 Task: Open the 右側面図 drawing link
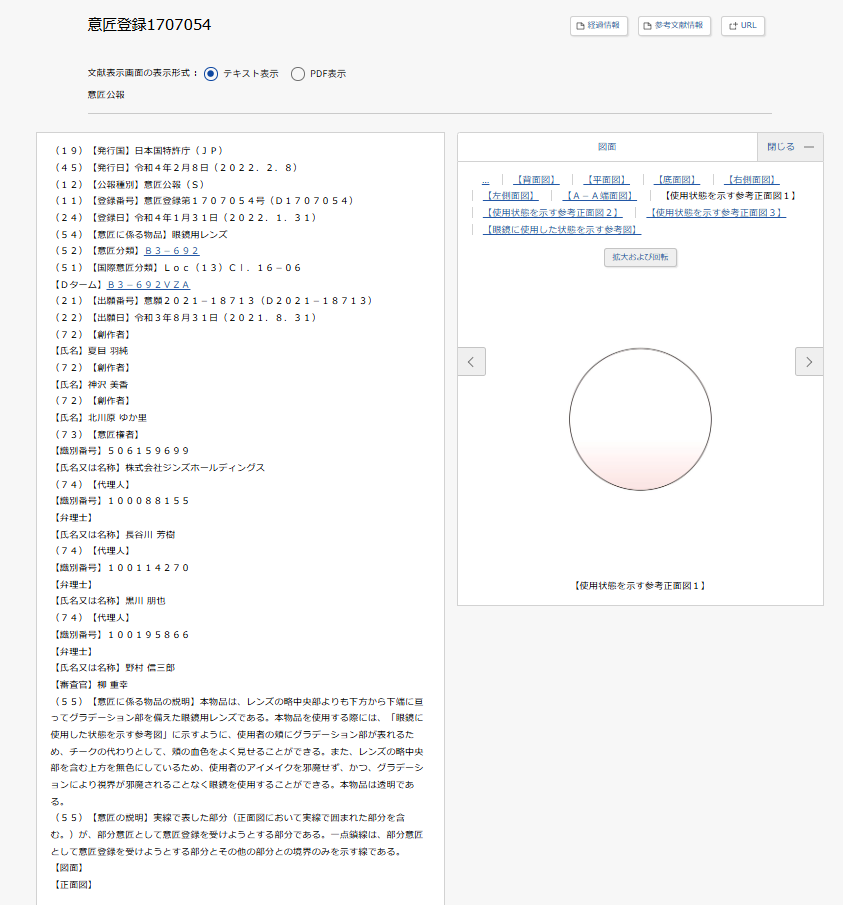click(x=752, y=180)
